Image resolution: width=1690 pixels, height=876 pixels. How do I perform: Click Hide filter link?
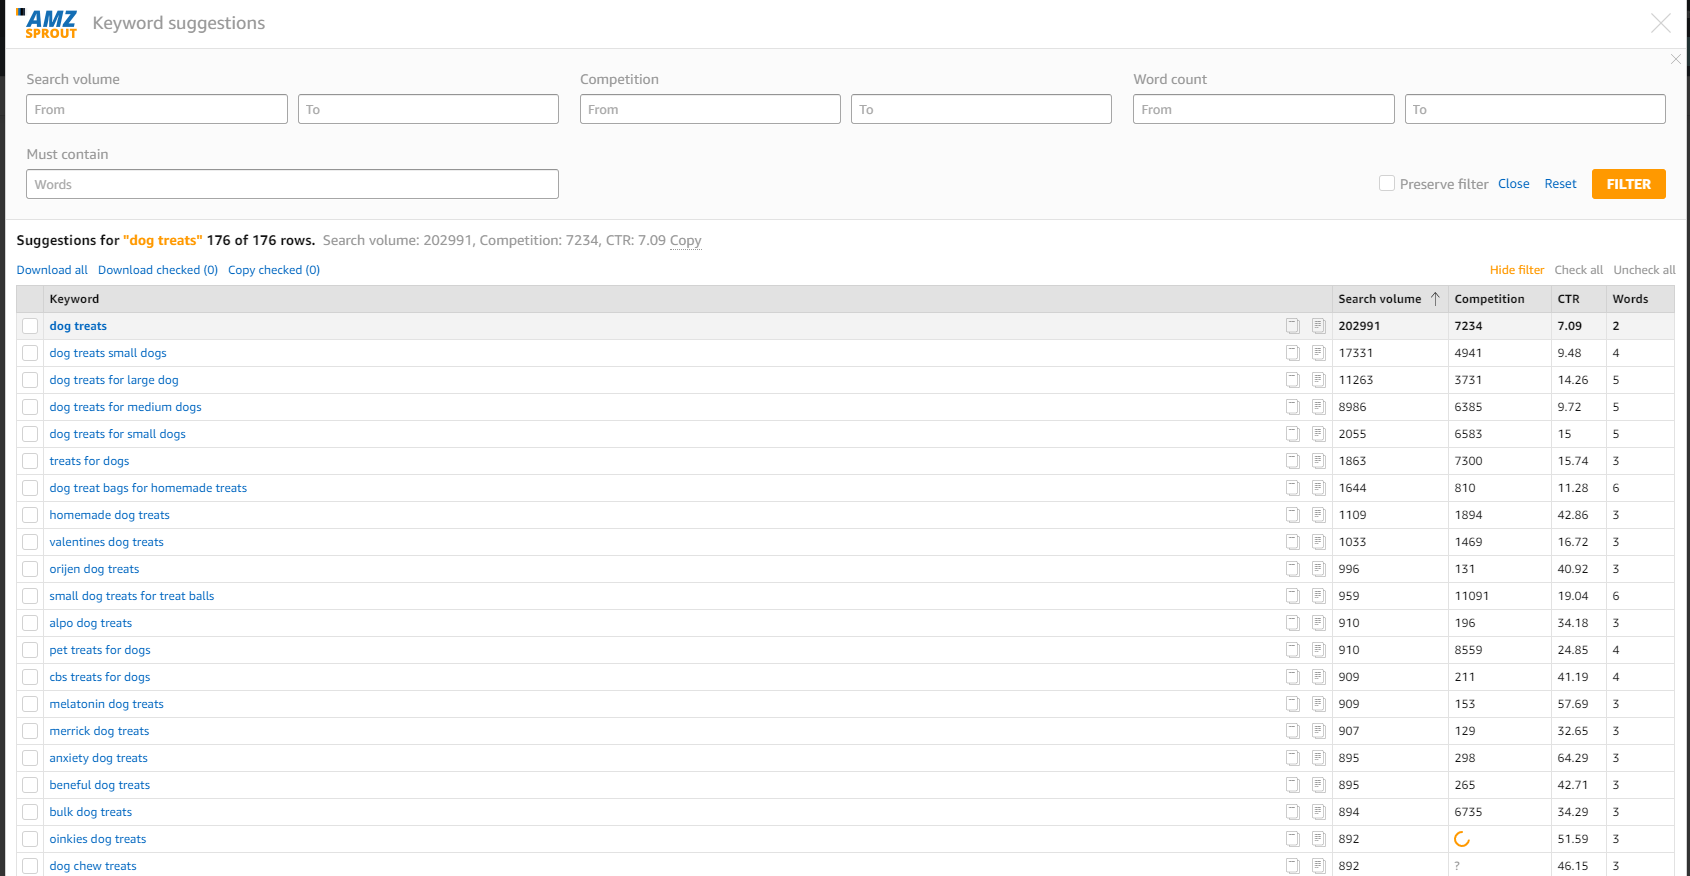point(1516,270)
